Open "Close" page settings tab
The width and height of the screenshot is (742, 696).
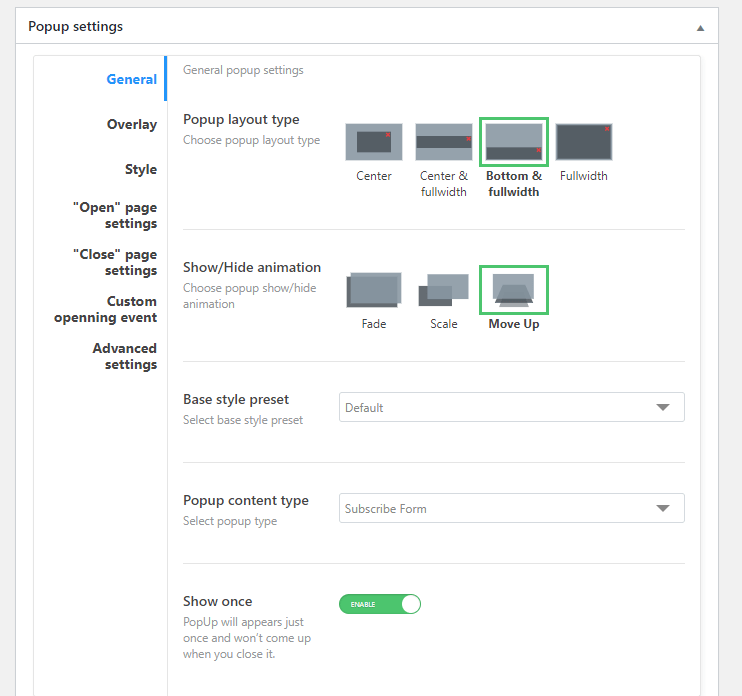pyautogui.click(x=115, y=262)
